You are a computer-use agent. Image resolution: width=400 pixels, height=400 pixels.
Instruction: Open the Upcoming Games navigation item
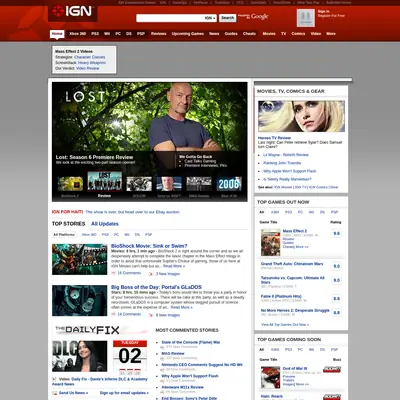188,34
